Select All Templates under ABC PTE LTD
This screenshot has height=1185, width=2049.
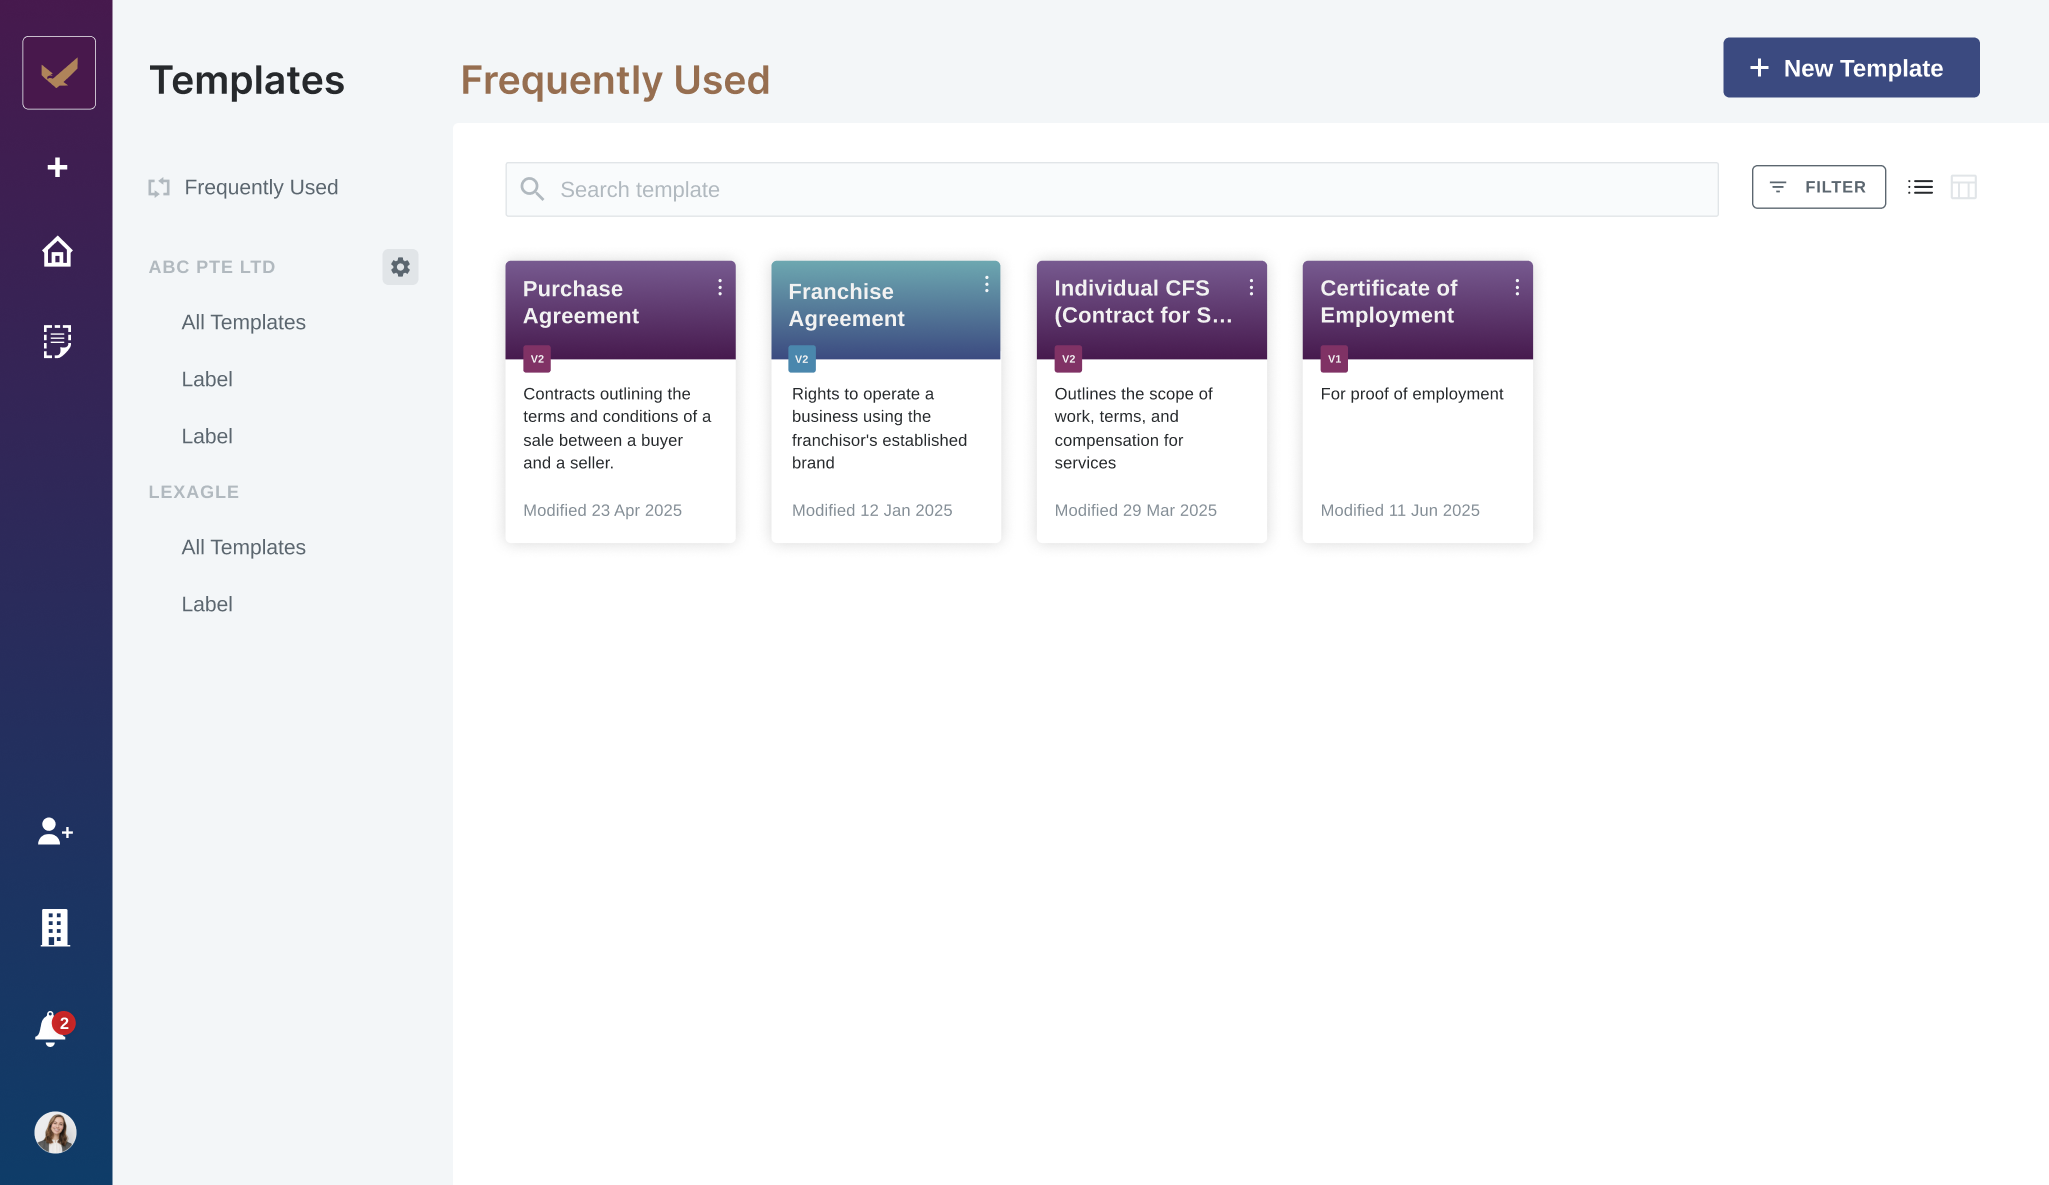point(243,322)
